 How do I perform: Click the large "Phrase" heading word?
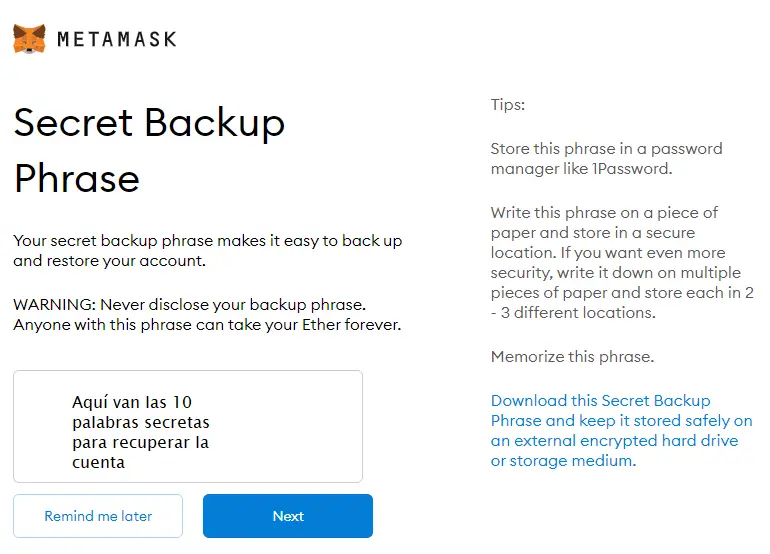76,178
